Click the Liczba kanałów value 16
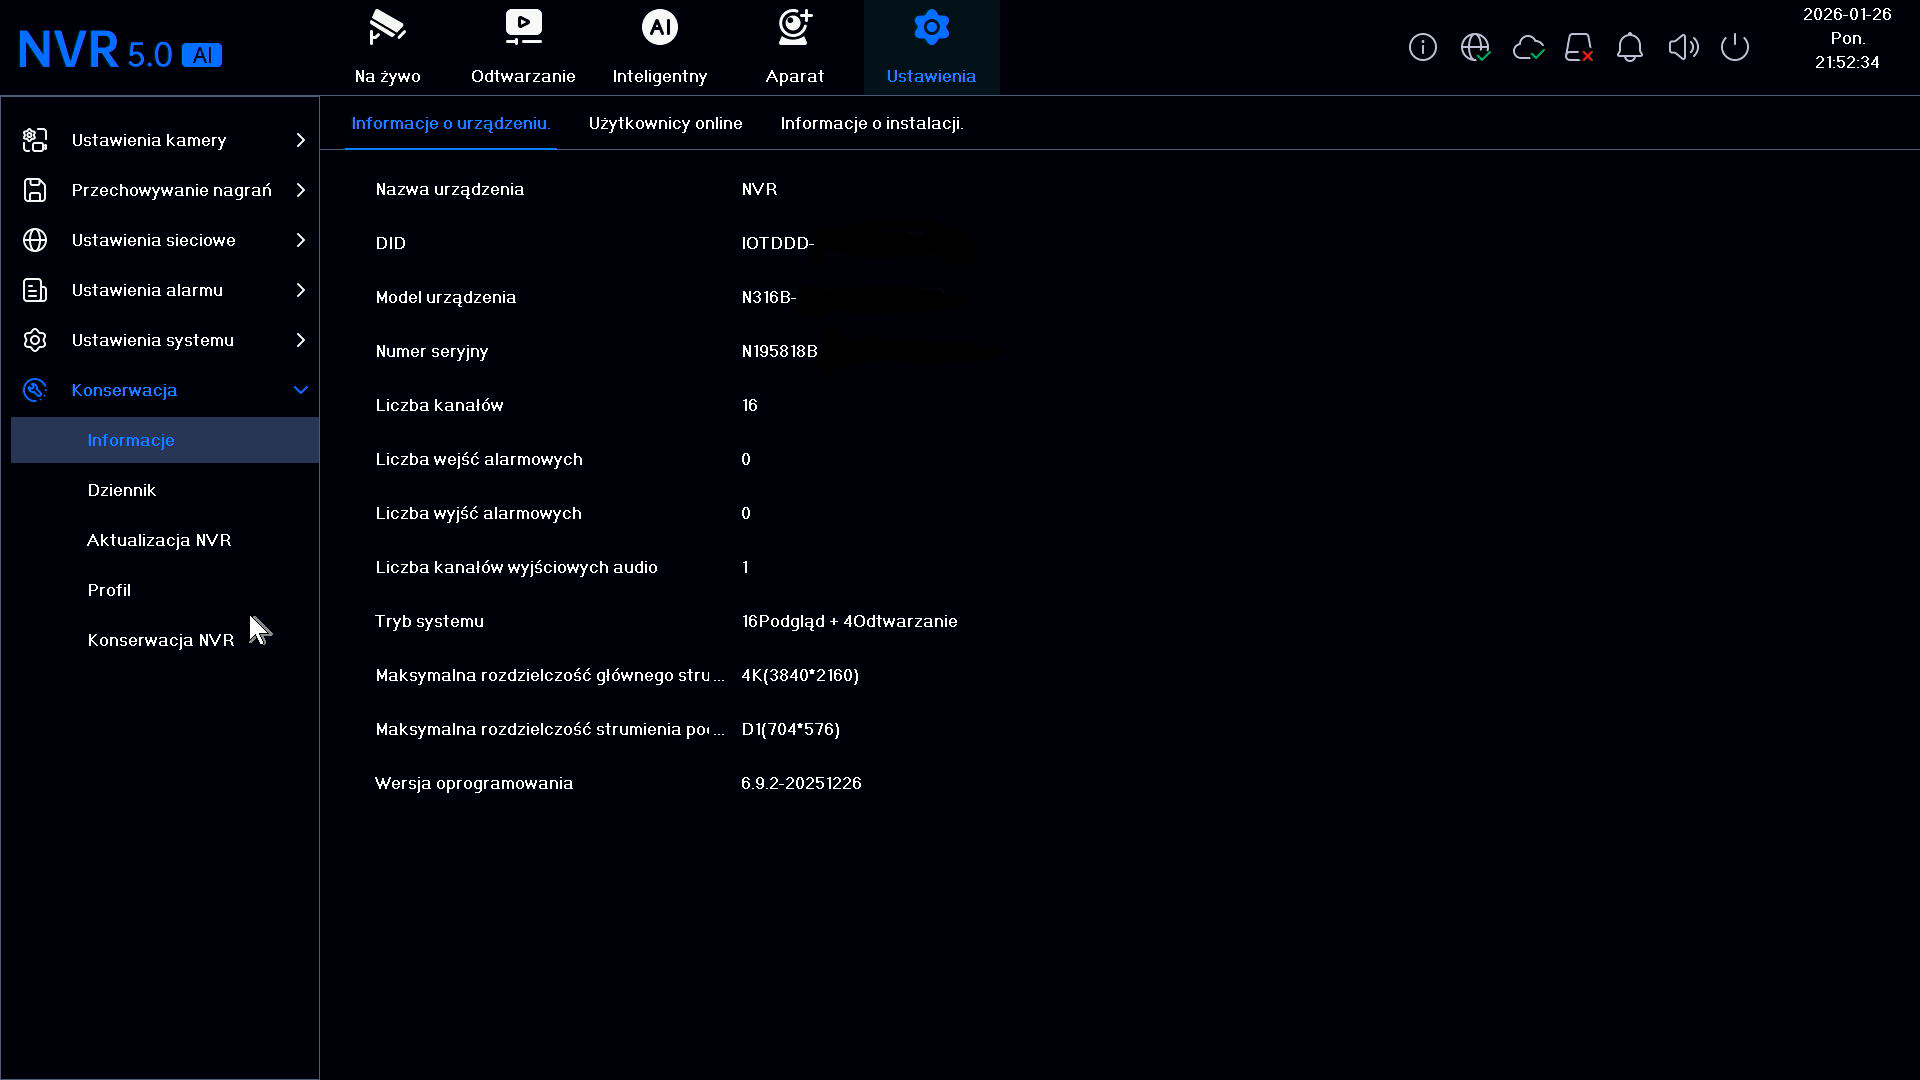Viewport: 1920px width, 1080px height. pos(749,405)
